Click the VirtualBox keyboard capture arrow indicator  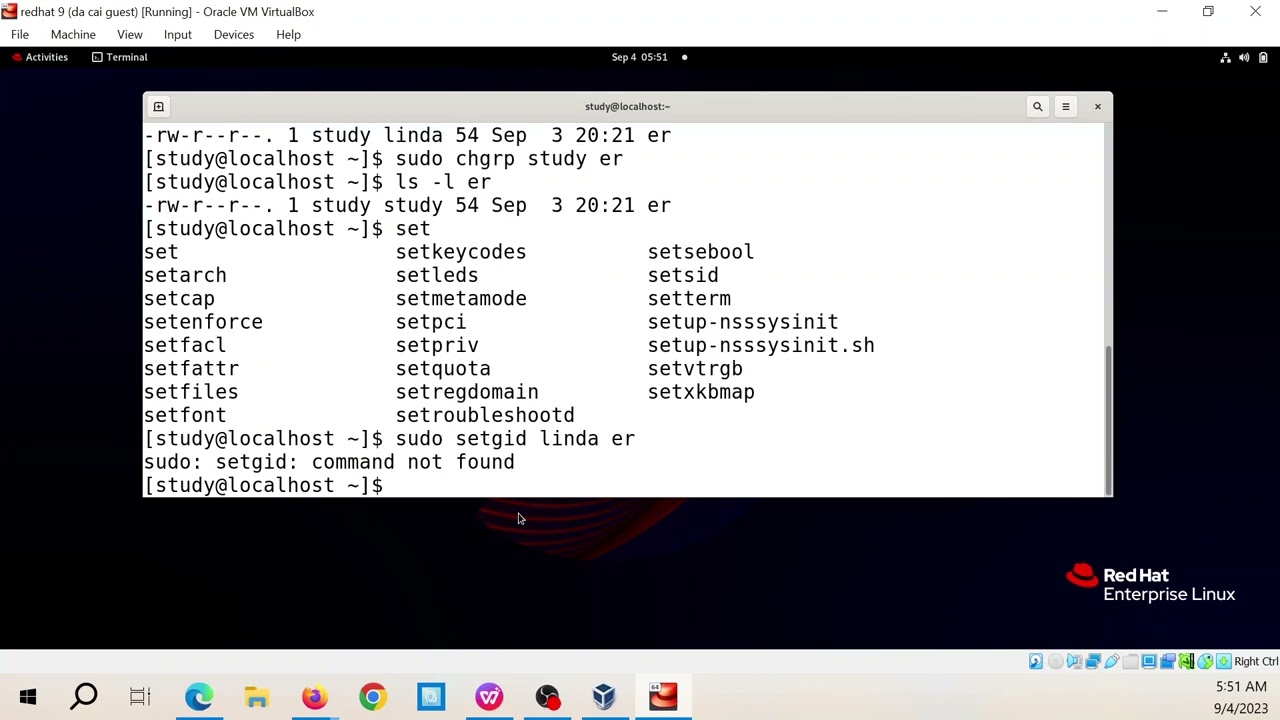click(1223, 661)
